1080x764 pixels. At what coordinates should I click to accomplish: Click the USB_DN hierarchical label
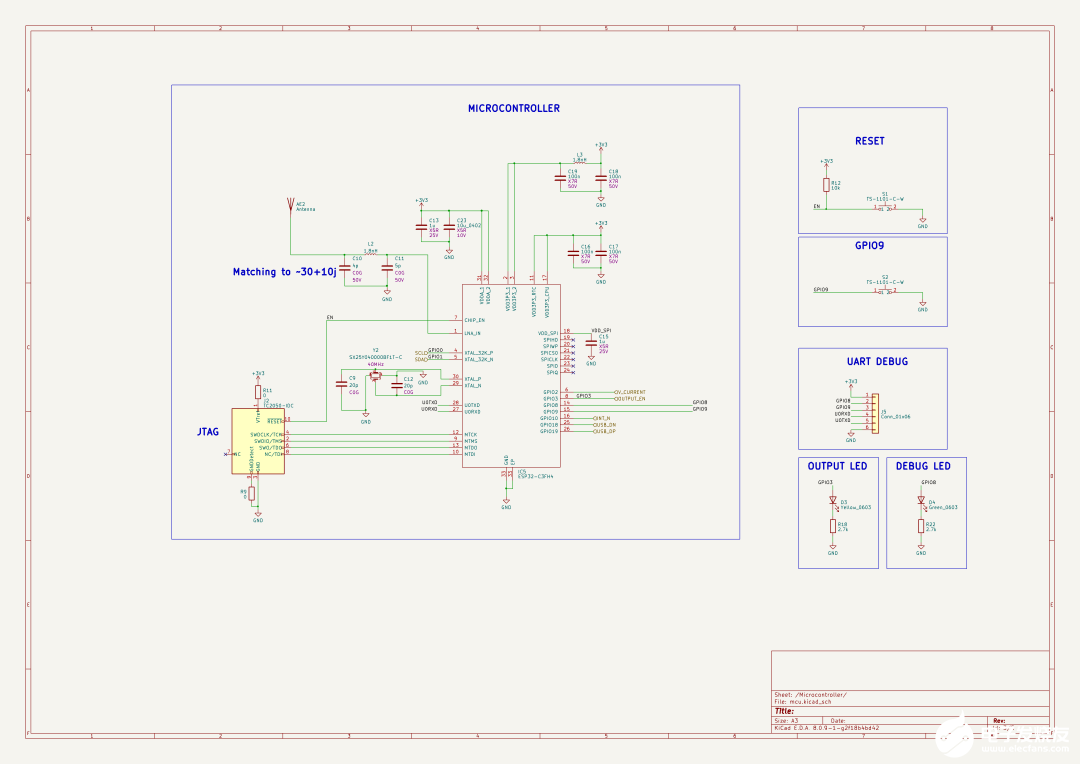pos(604,425)
